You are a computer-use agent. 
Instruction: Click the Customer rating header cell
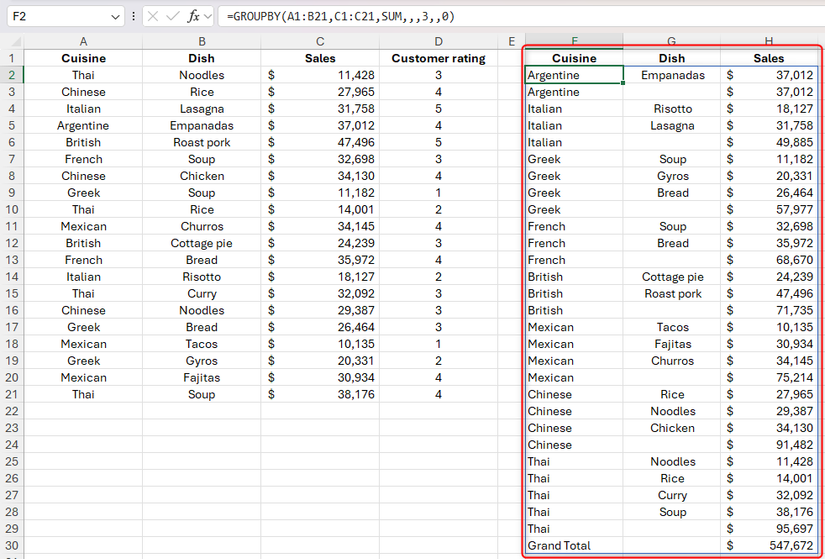(x=438, y=58)
